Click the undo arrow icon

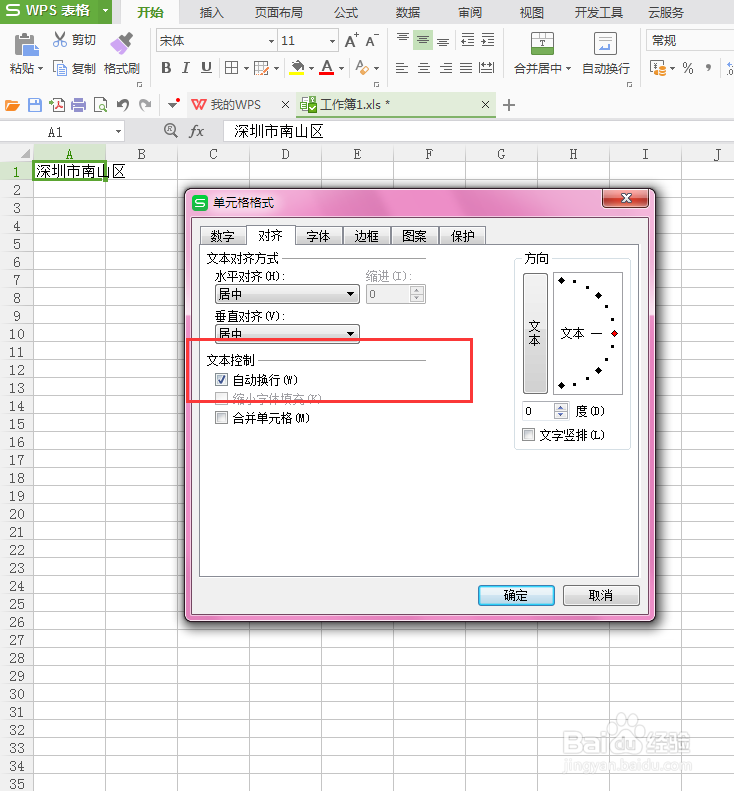coord(123,105)
